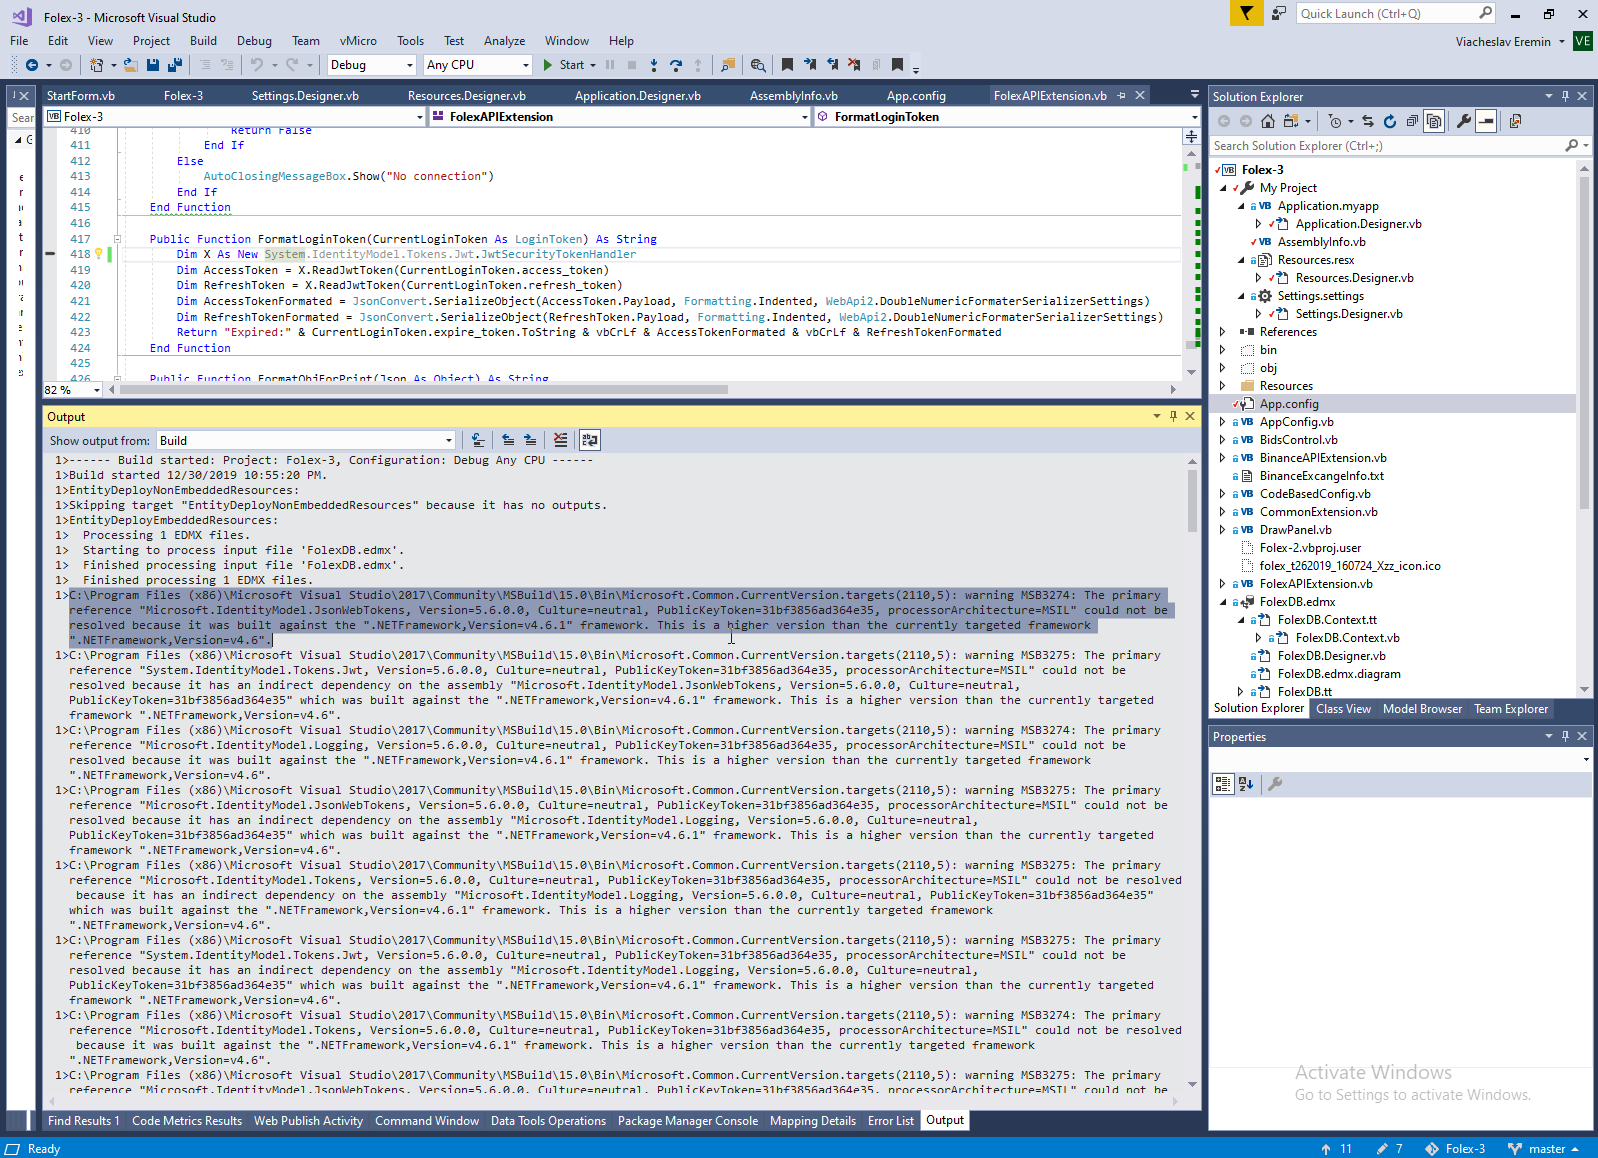Toggle Alphabetical sort in Properties panel

pyautogui.click(x=1246, y=784)
